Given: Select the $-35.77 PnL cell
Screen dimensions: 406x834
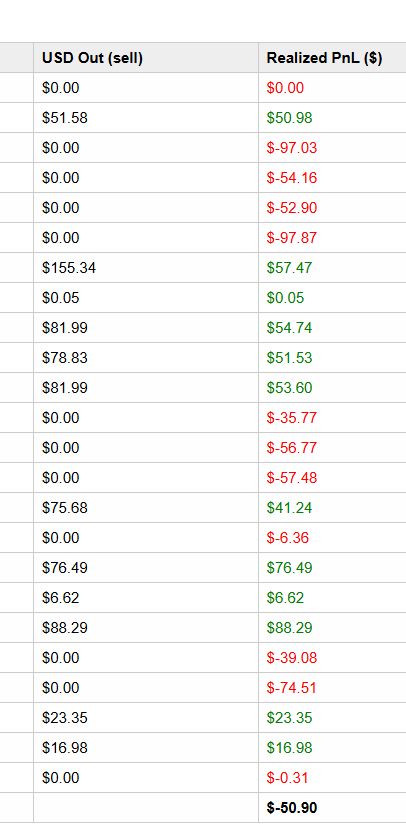Looking at the screenshot, I should point(332,418).
